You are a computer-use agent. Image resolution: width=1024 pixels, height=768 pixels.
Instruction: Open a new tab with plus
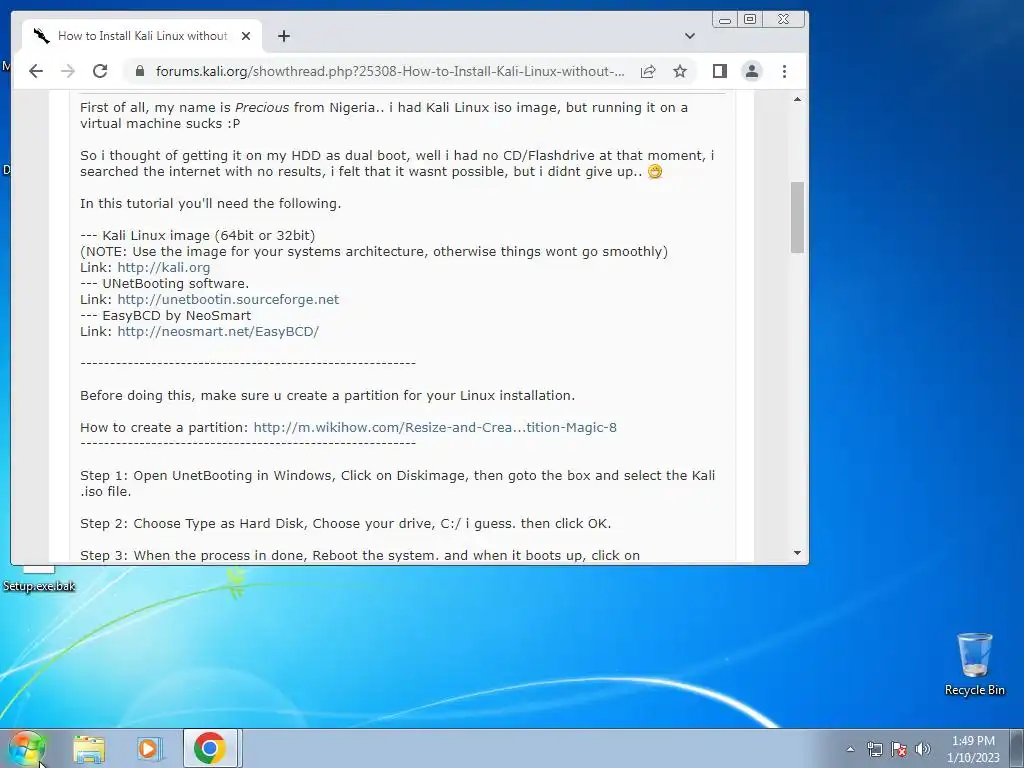(x=283, y=36)
